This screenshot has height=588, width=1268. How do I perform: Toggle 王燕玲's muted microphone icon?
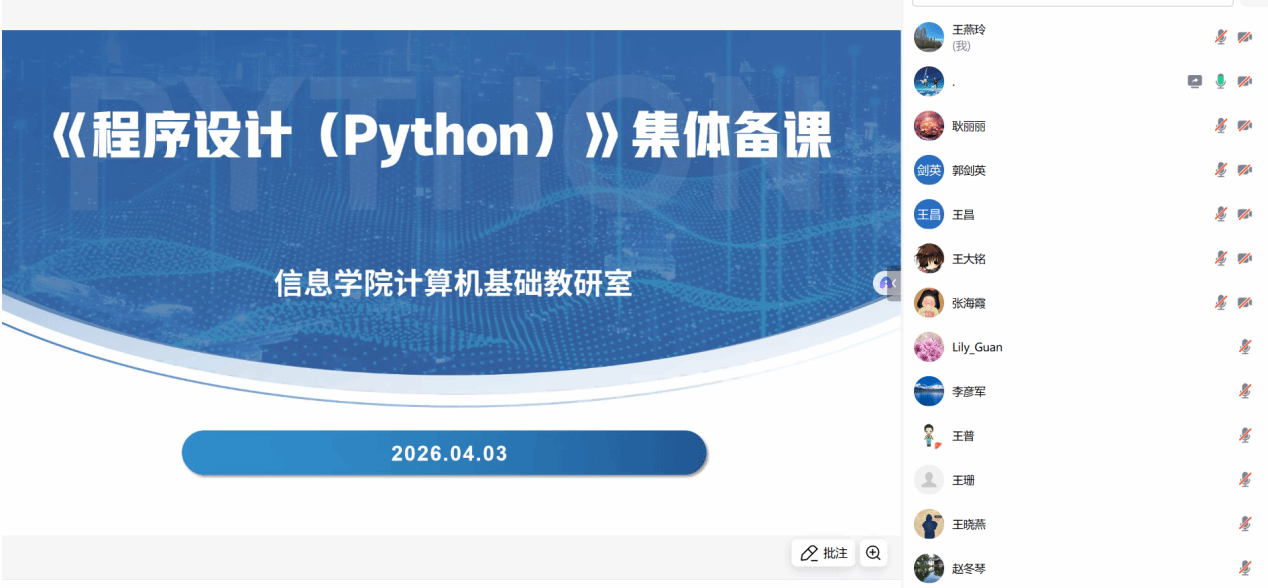click(1220, 37)
